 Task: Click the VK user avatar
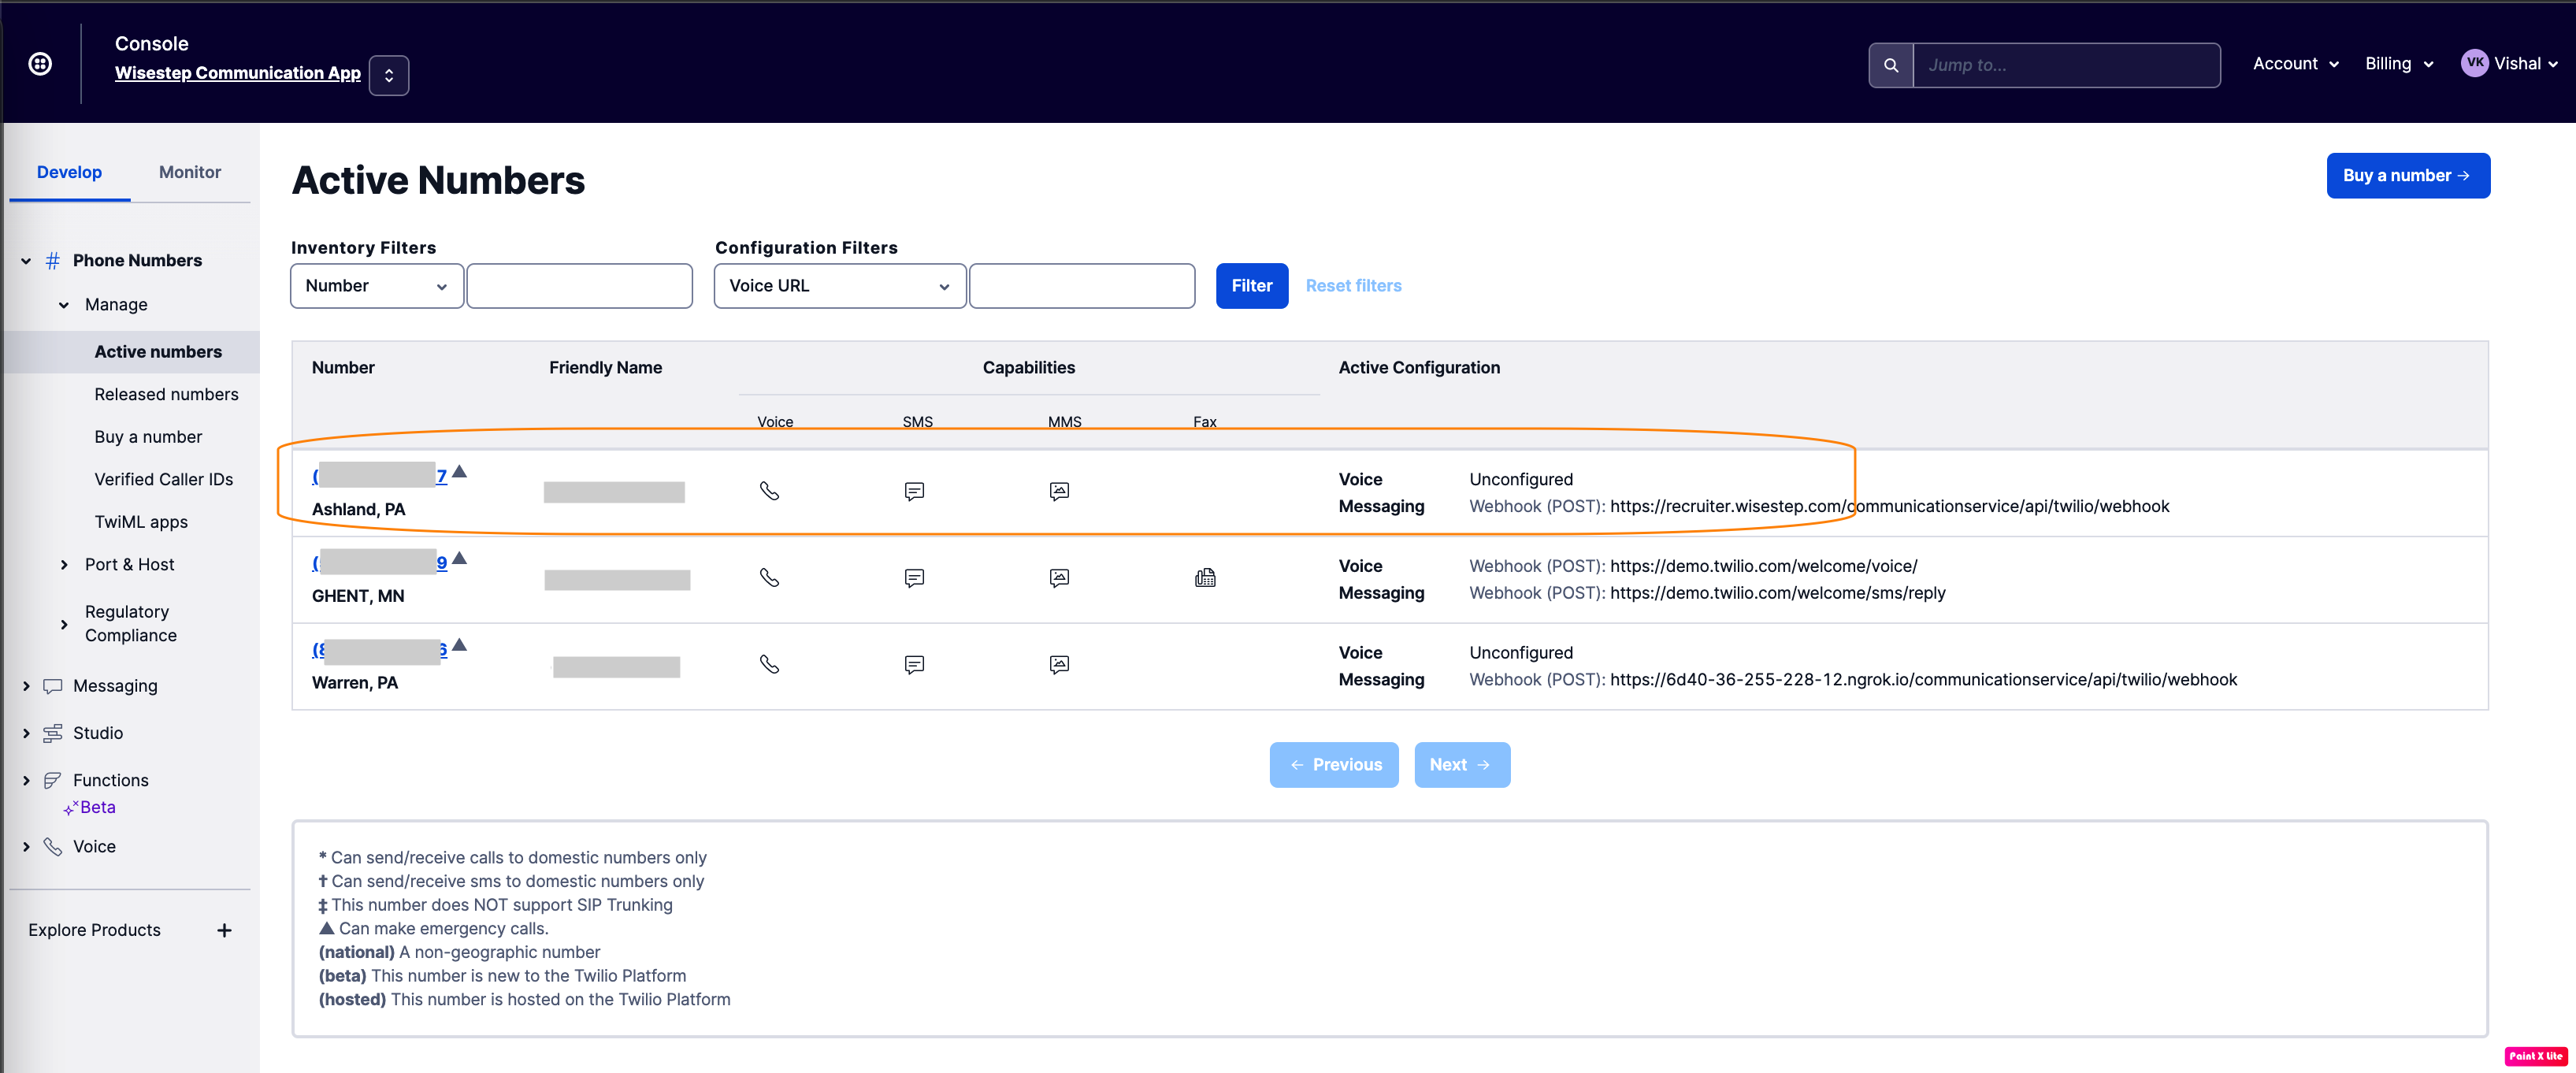pos(2474,63)
